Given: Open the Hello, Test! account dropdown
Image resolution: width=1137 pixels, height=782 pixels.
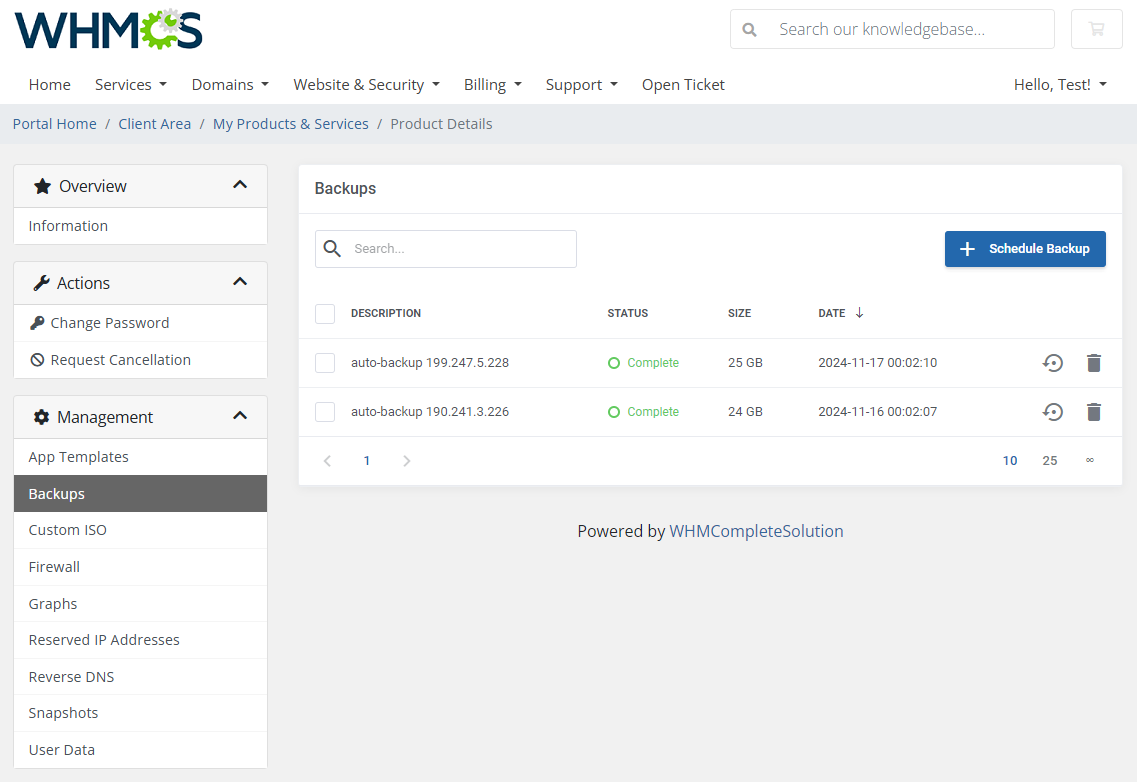Looking at the screenshot, I should tap(1060, 85).
